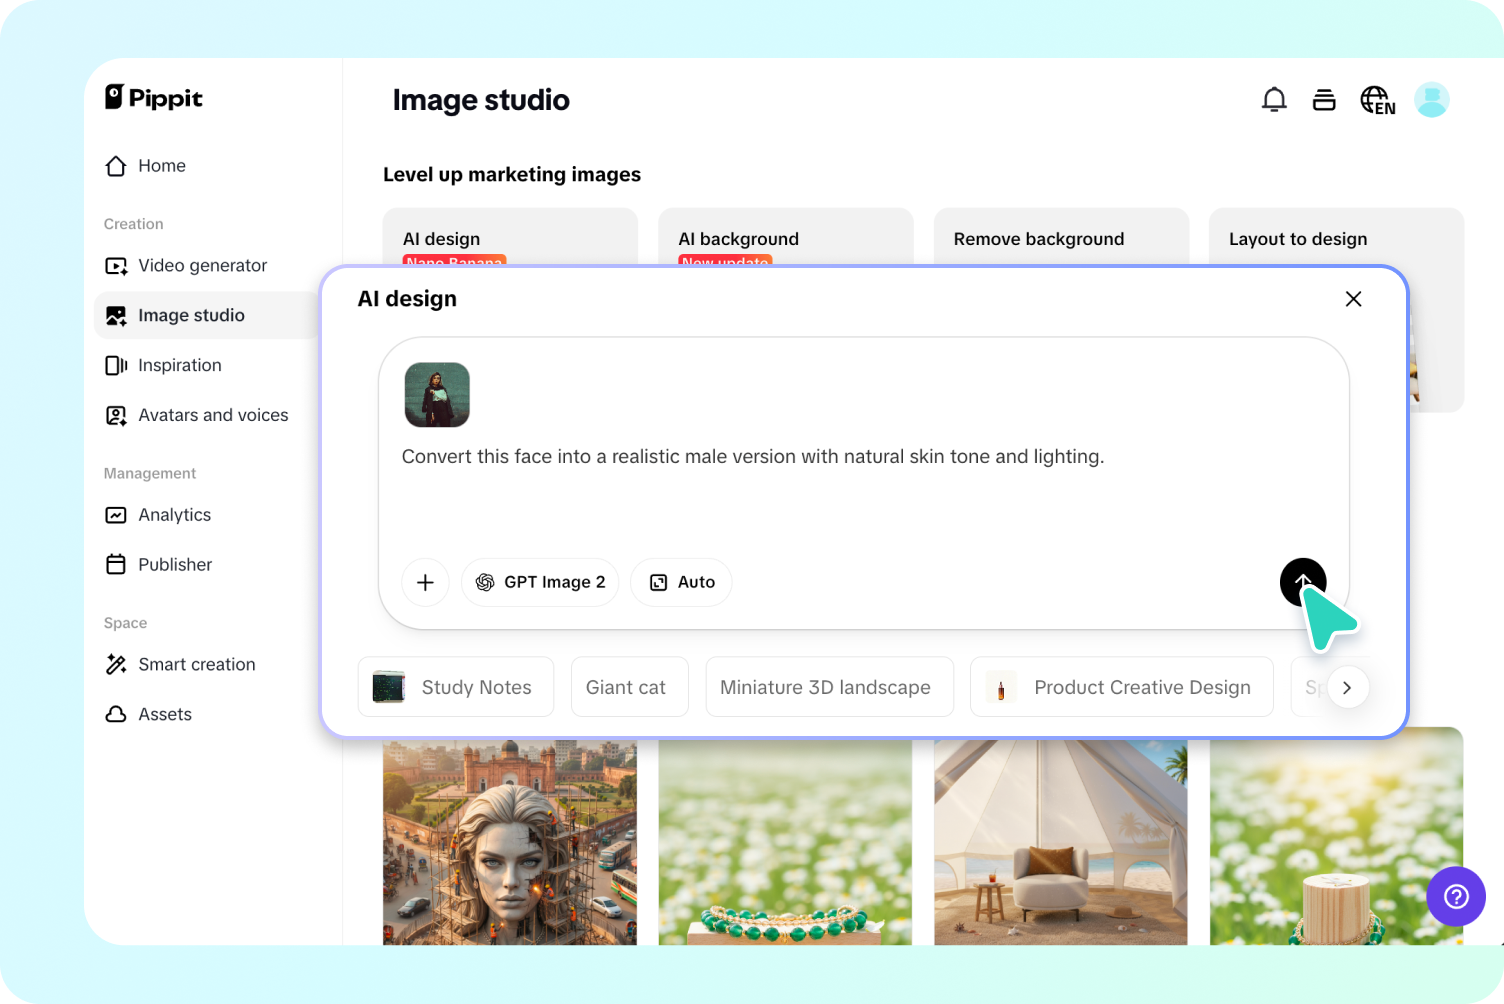This screenshot has width=1504, height=1004.
Task: Choose Study Notes suggestion
Action: point(456,687)
